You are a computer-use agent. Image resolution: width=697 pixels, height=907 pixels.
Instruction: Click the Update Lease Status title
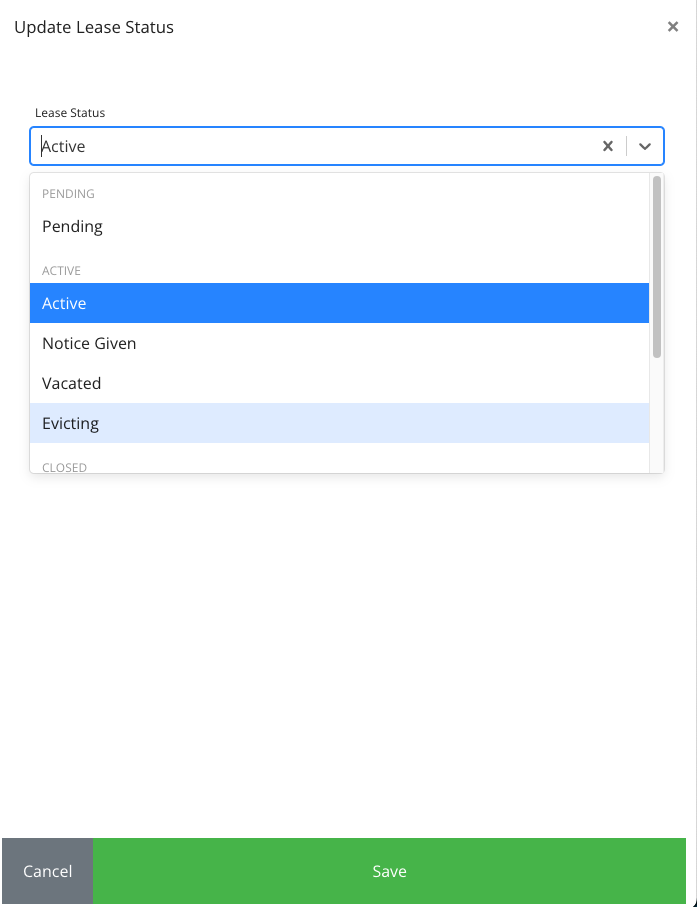[x=94, y=27]
